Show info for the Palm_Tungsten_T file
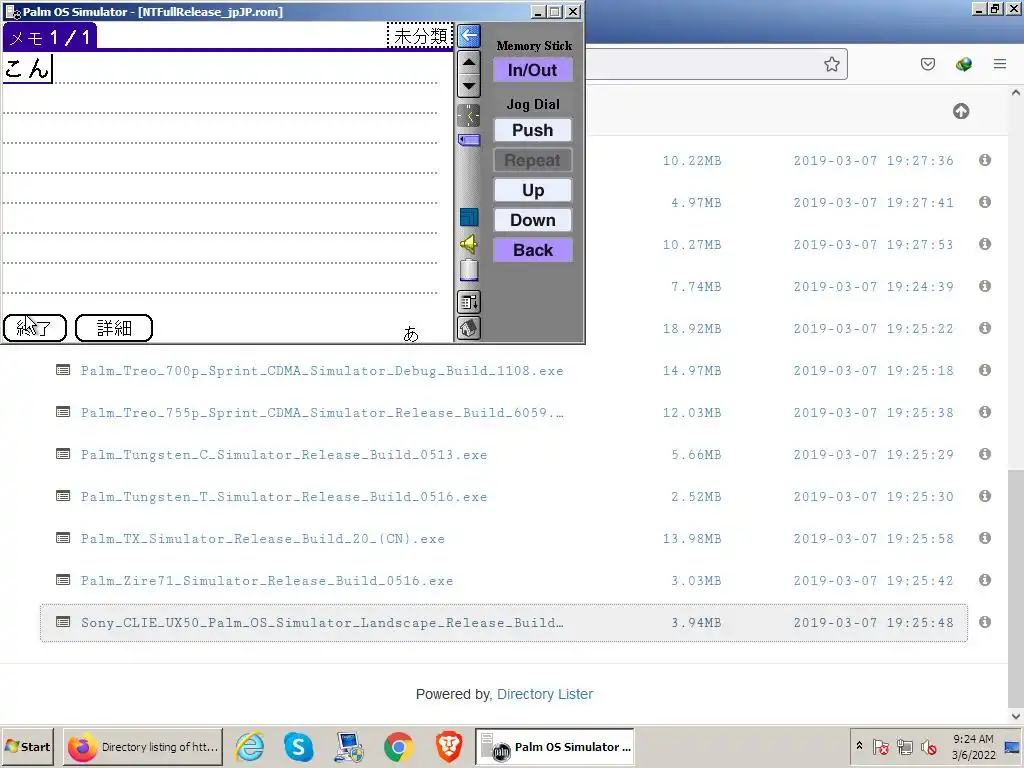The height and width of the screenshot is (768, 1024). tap(985, 496)
